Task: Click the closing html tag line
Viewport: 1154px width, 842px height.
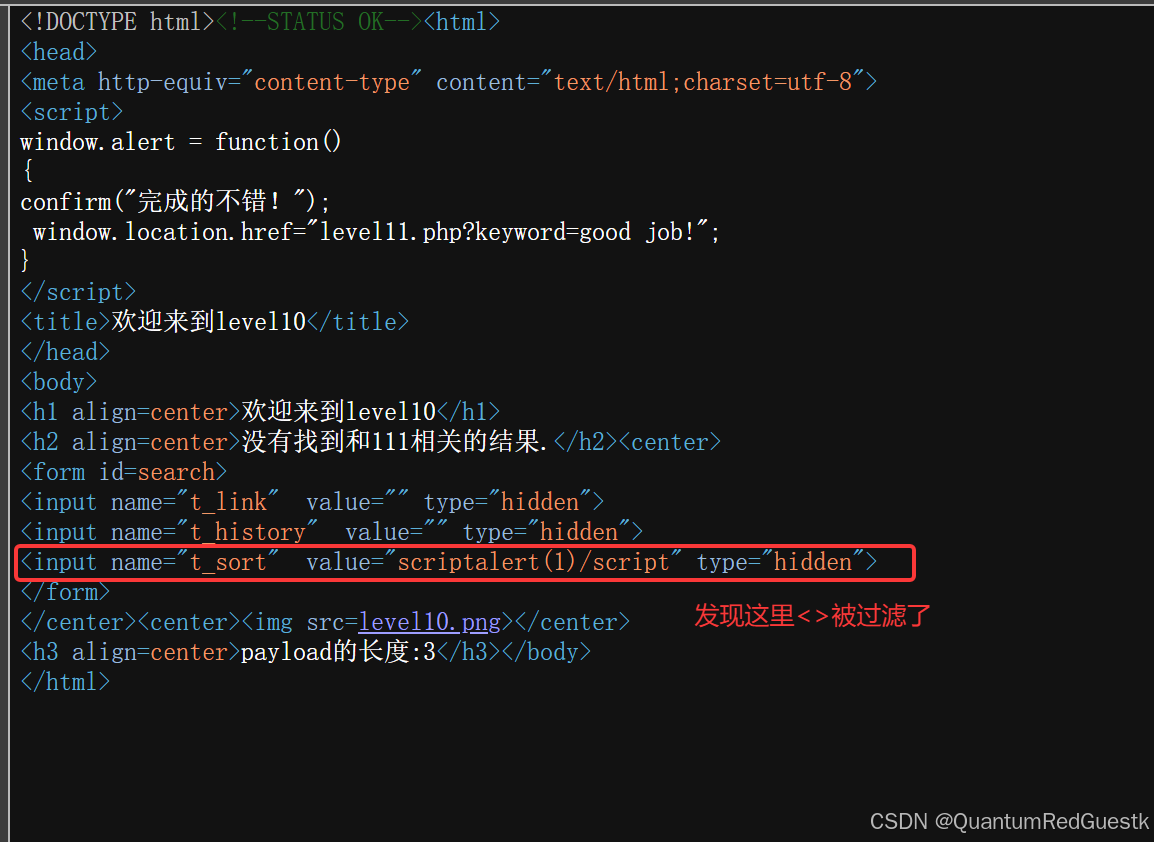Action: (66, 682)
